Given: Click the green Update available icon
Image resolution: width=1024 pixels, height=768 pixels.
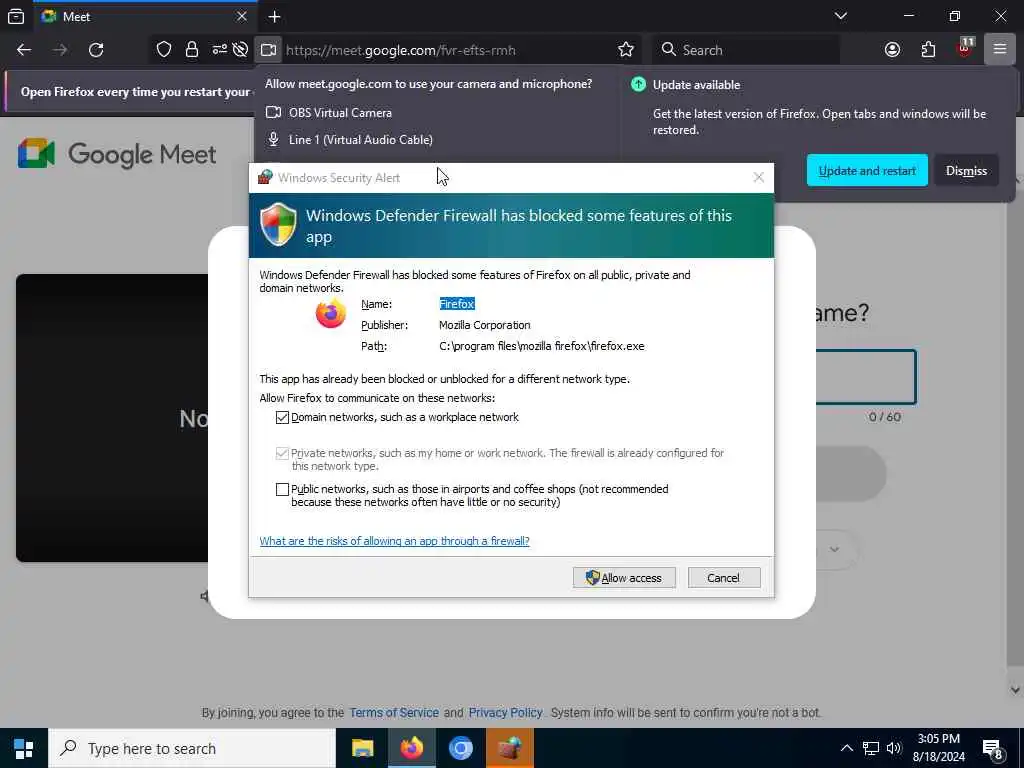Looking at the screenshot, I should pyautogui.click(x=638, y=84).
